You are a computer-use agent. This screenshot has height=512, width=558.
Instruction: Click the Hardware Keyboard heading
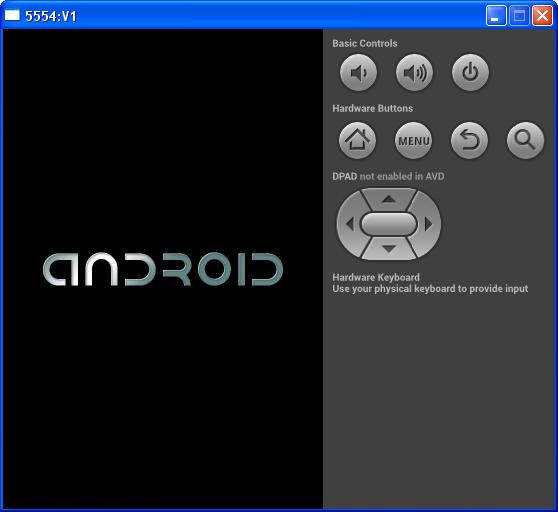(x=376, y=277)
